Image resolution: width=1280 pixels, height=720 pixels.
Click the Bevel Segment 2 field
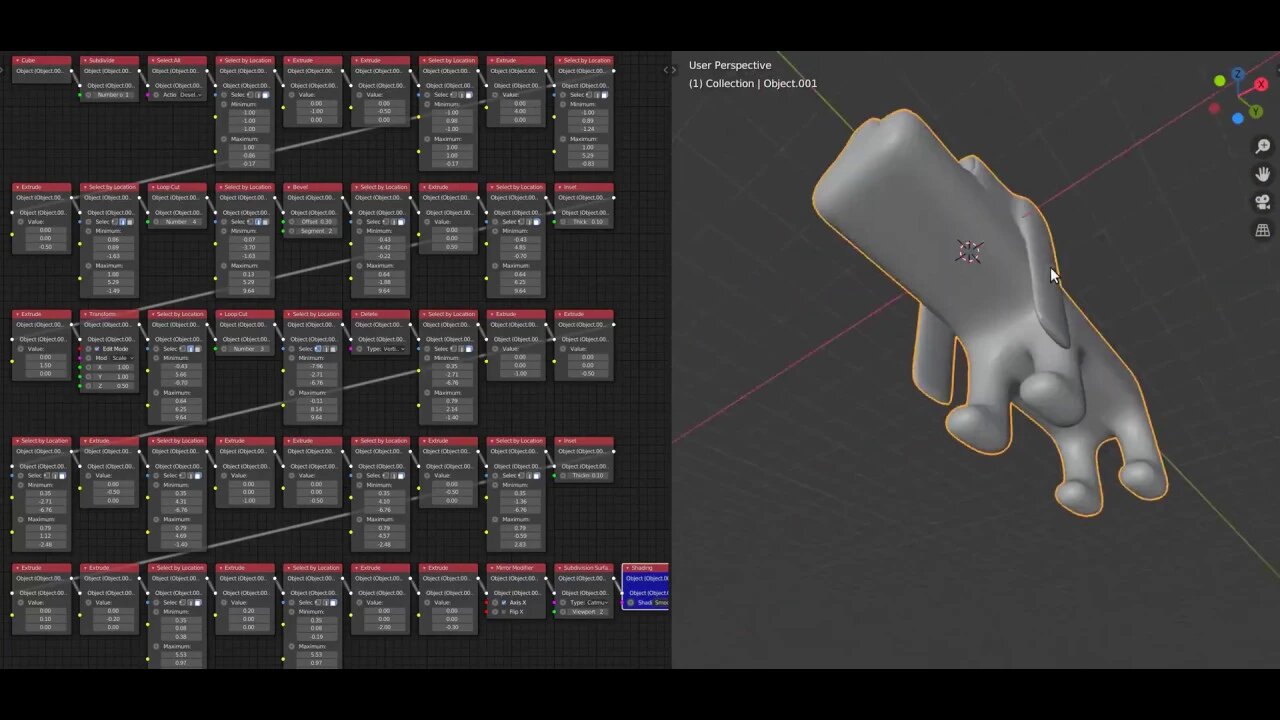click(317, 231)
